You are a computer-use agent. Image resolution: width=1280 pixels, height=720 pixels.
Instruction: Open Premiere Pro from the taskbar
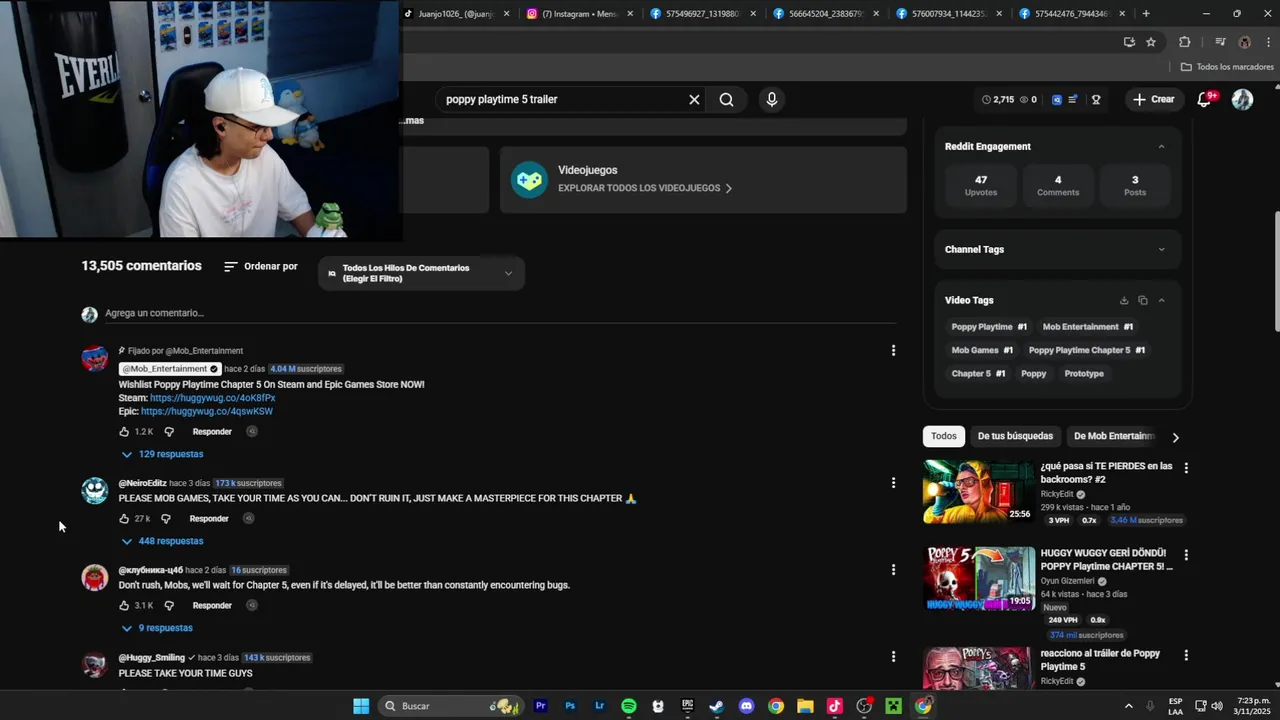click(x=541, y=706)
